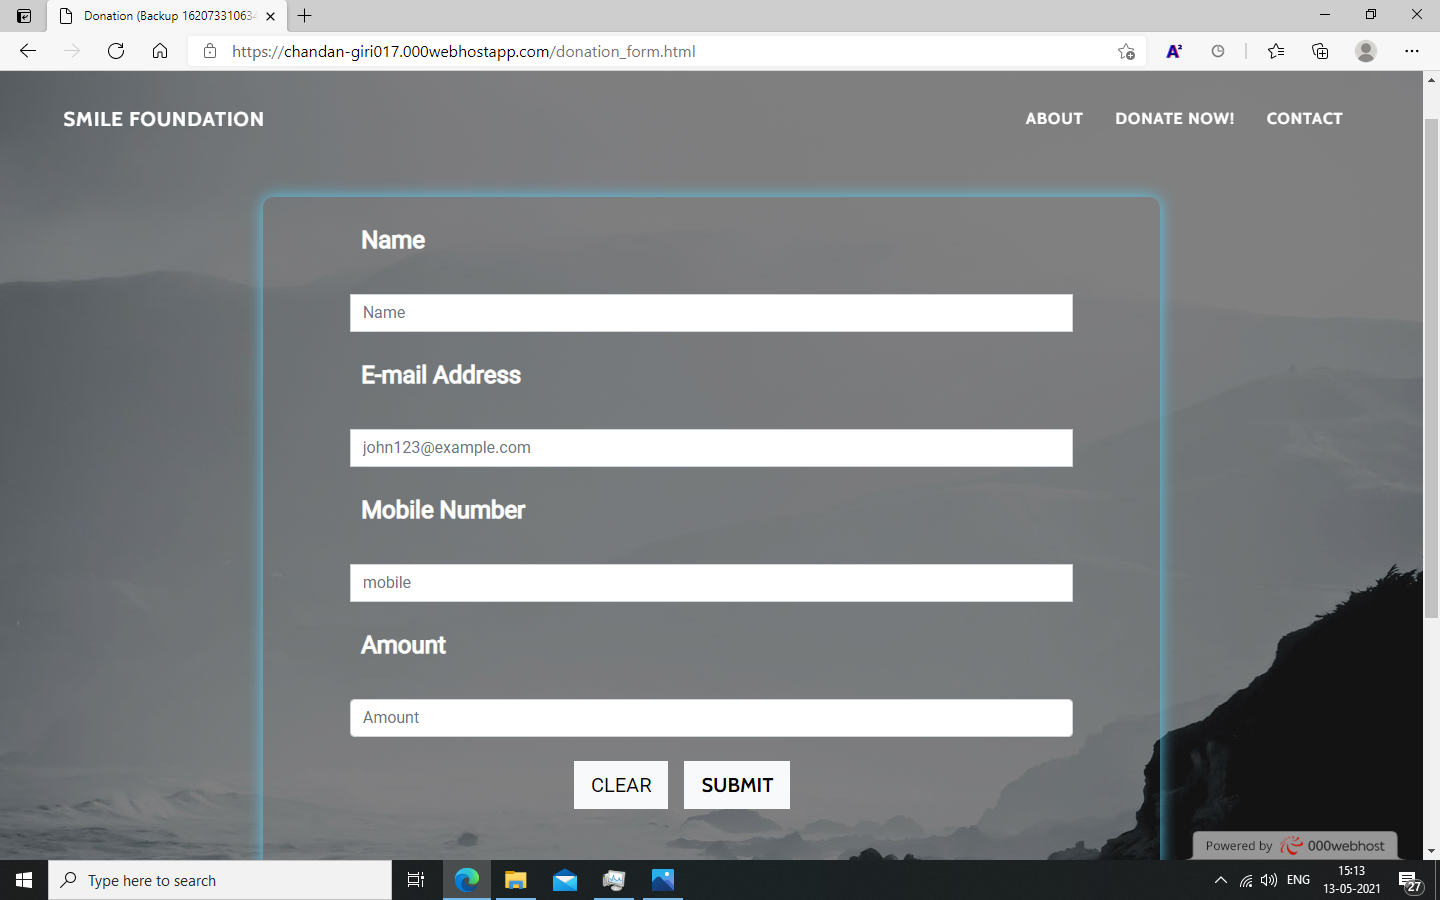Refresh the donation form page
The height and width of the screenshot is (900, 1440).
[116, 51]
